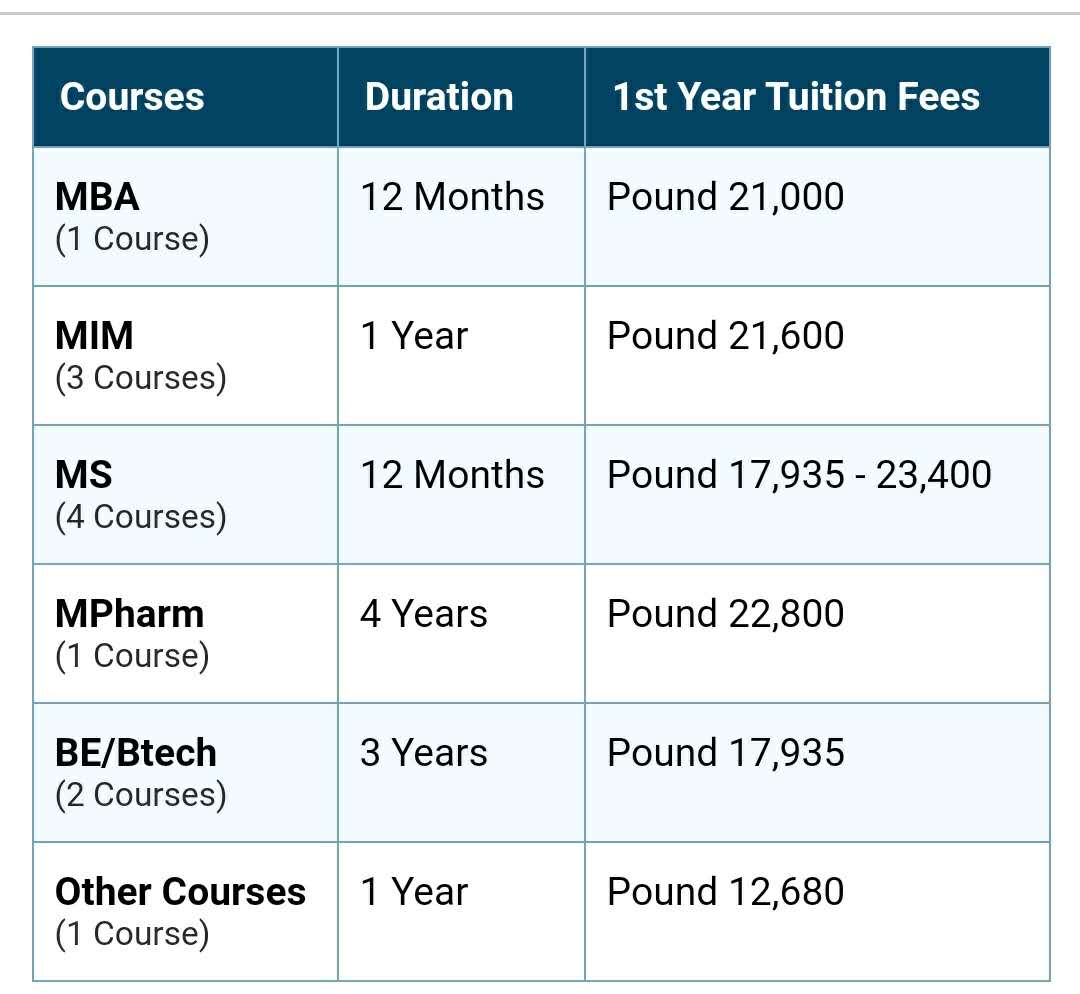
Task: Select the BE/Btech course name
Action: click(136, 753)
